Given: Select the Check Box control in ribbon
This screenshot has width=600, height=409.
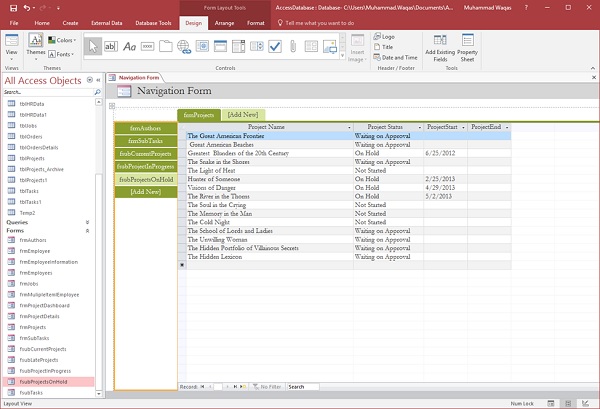Looking at the screenshot, I should point(275,46).
